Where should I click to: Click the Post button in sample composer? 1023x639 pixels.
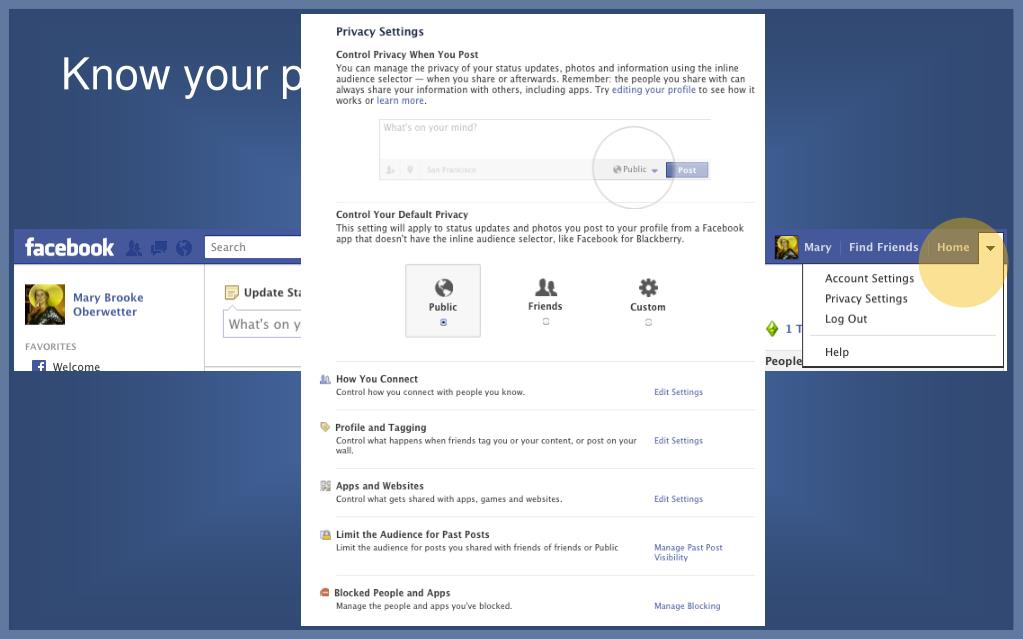click(x=687, y=170)
